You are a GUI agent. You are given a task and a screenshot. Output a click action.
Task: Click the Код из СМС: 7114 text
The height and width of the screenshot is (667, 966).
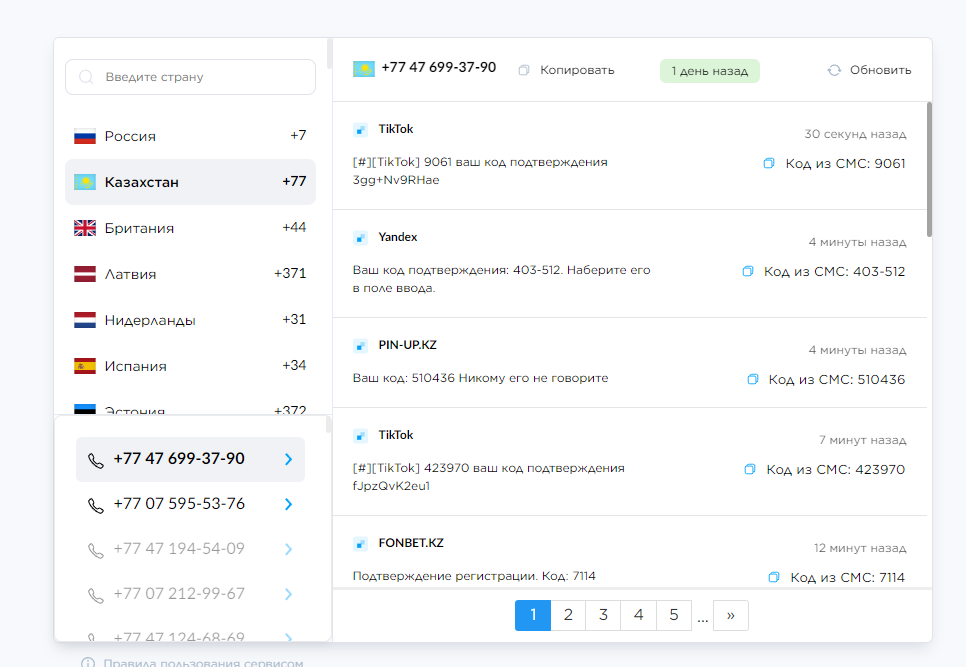(x=848, y=578)
